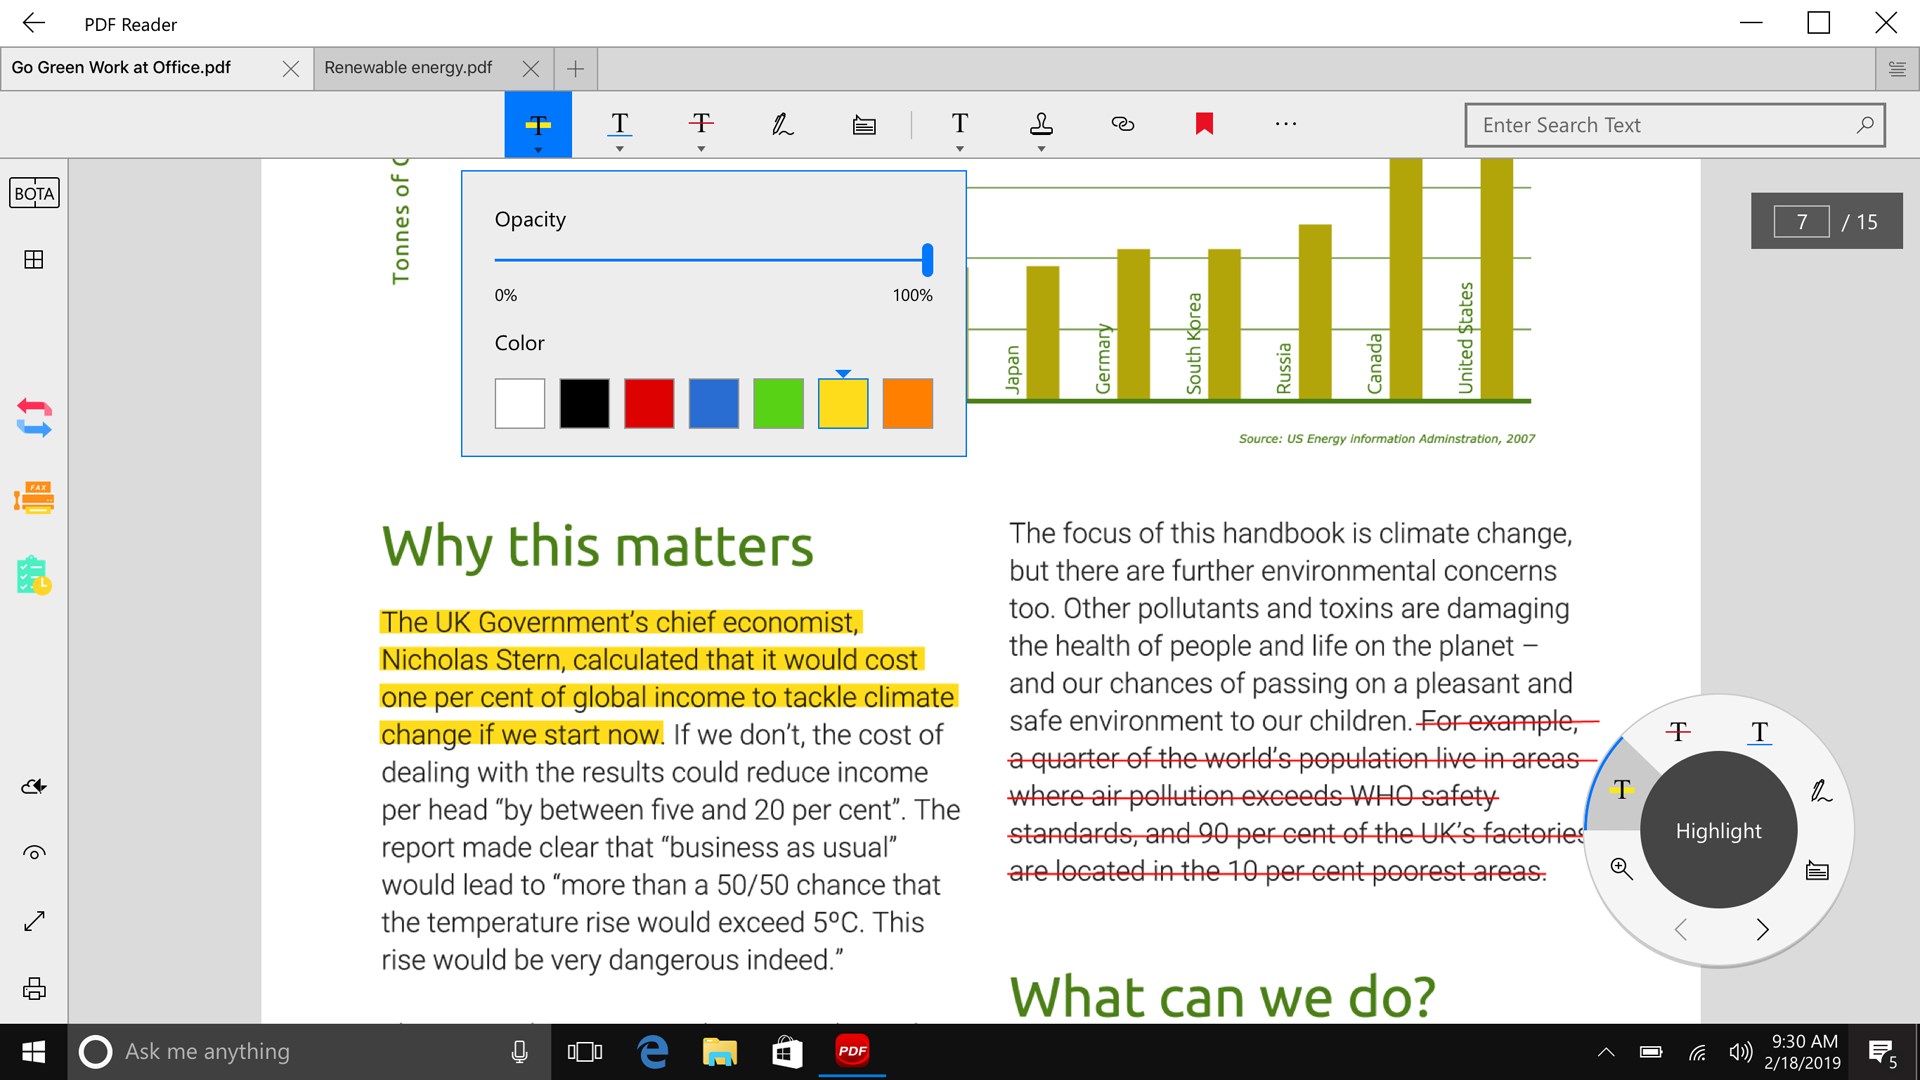This screenshot has width=1920, height=1080.
Task: Open the more options ellipsis button
Action: coord(1286,124)
